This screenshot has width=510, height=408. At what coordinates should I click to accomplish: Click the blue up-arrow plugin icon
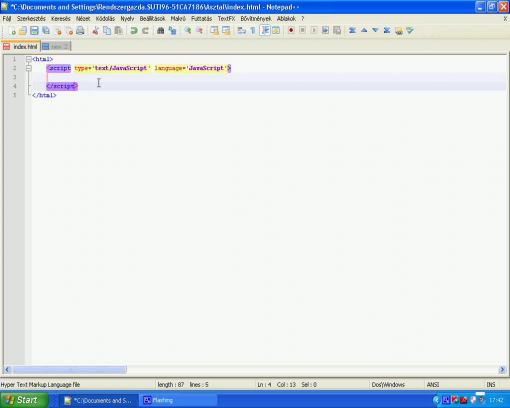pyautogui.click(x=364, y=31)
